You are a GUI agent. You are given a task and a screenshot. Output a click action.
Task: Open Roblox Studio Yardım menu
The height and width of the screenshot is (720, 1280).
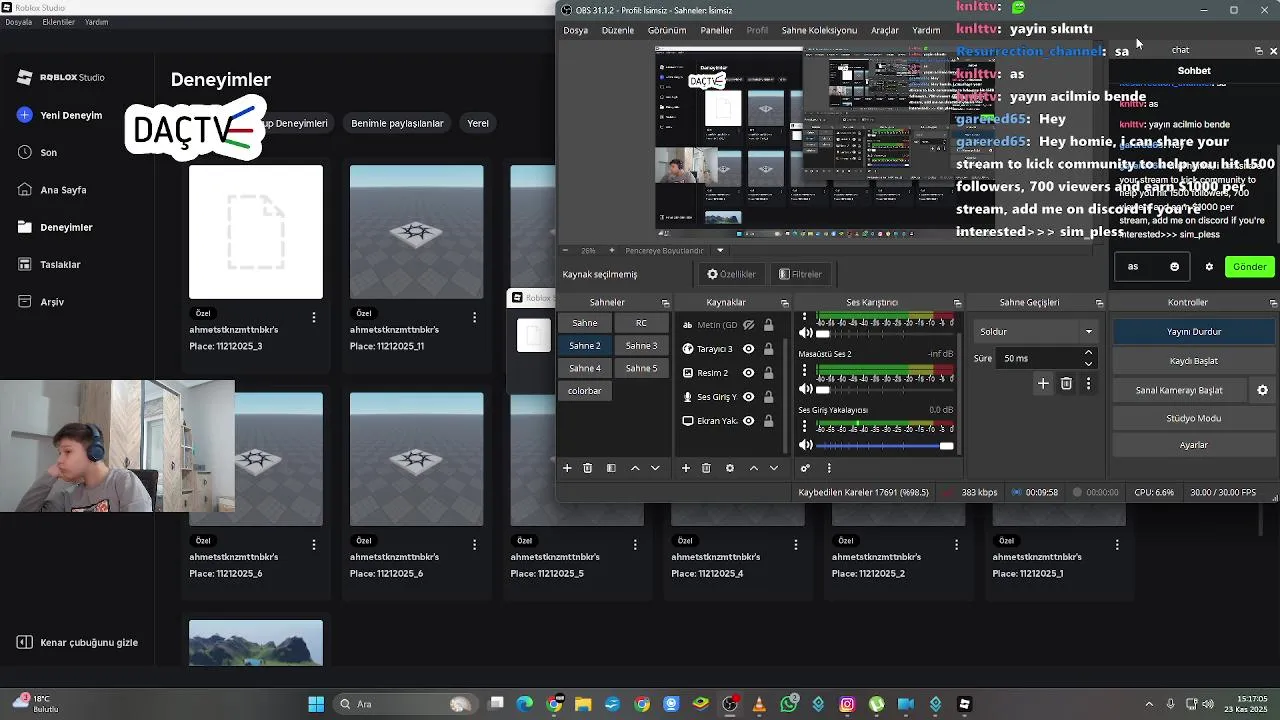[x=96, y=22]
